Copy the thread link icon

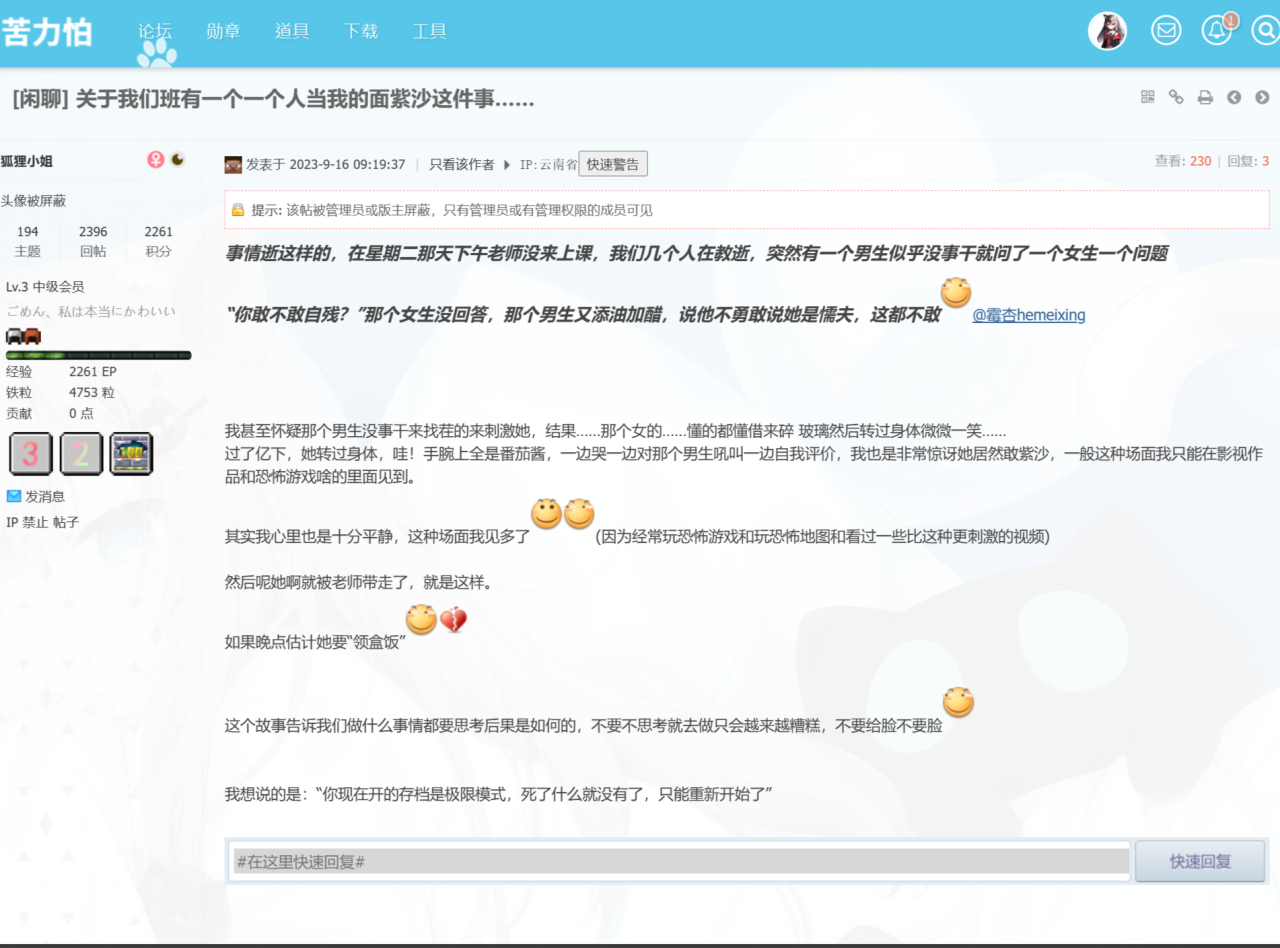(1176, 97)
